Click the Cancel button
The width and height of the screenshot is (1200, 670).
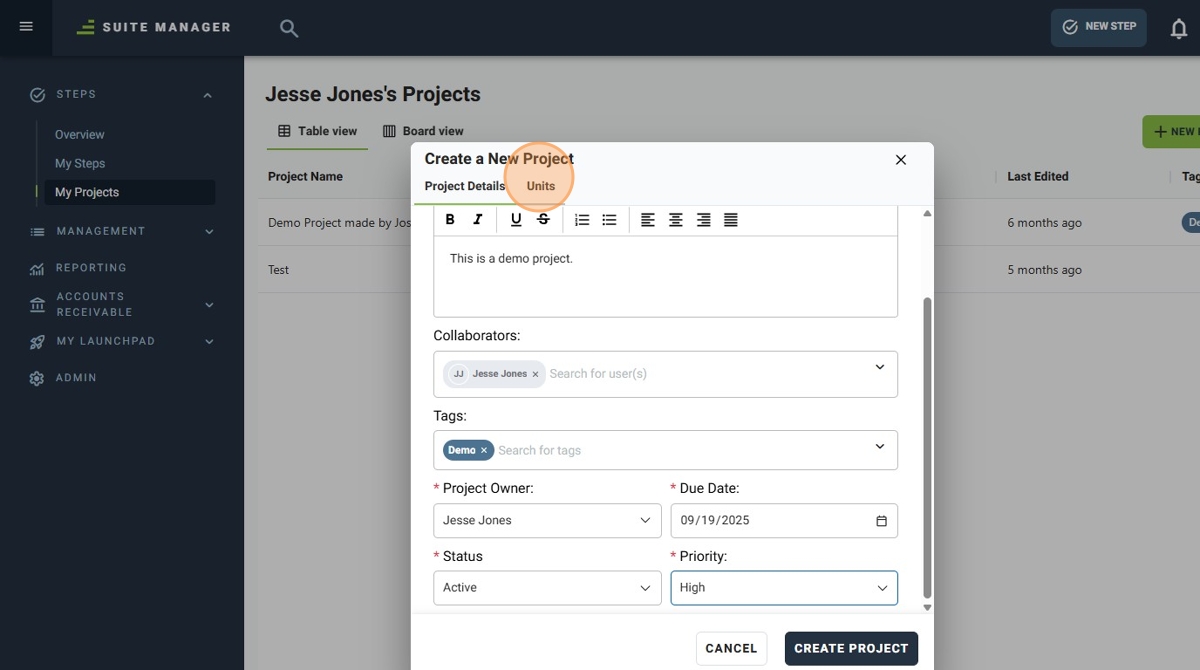pyautogui.click(x=731, y=648)
